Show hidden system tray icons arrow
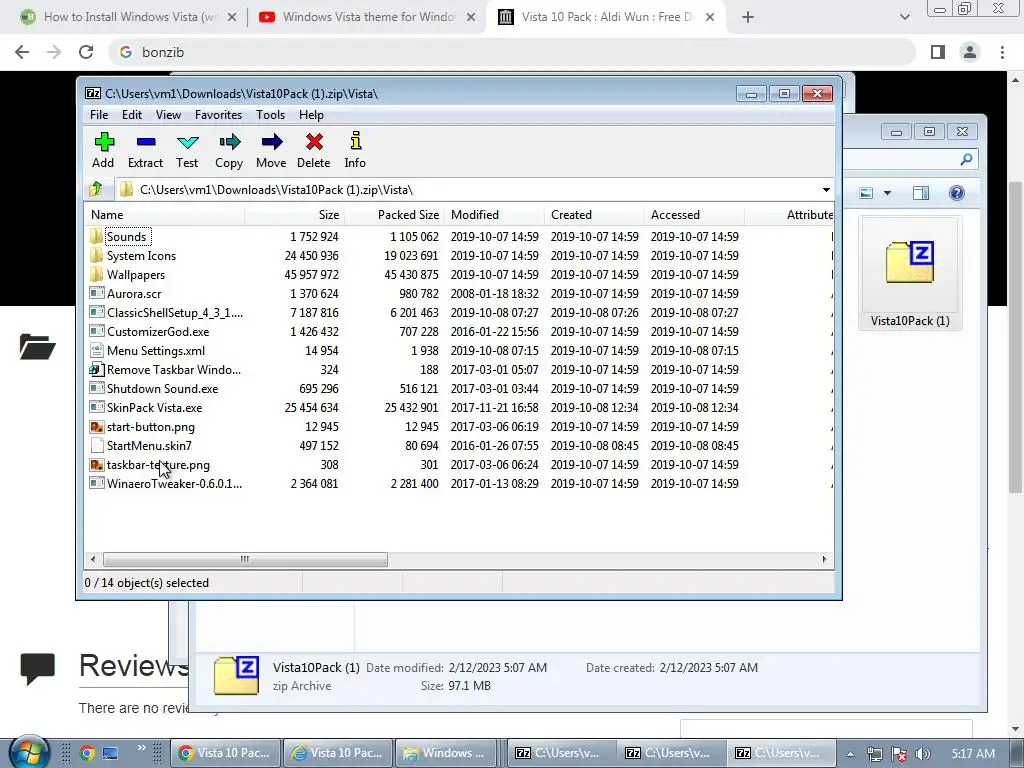This screenshot has width=1024, height=768. click(x=850, y=754)
